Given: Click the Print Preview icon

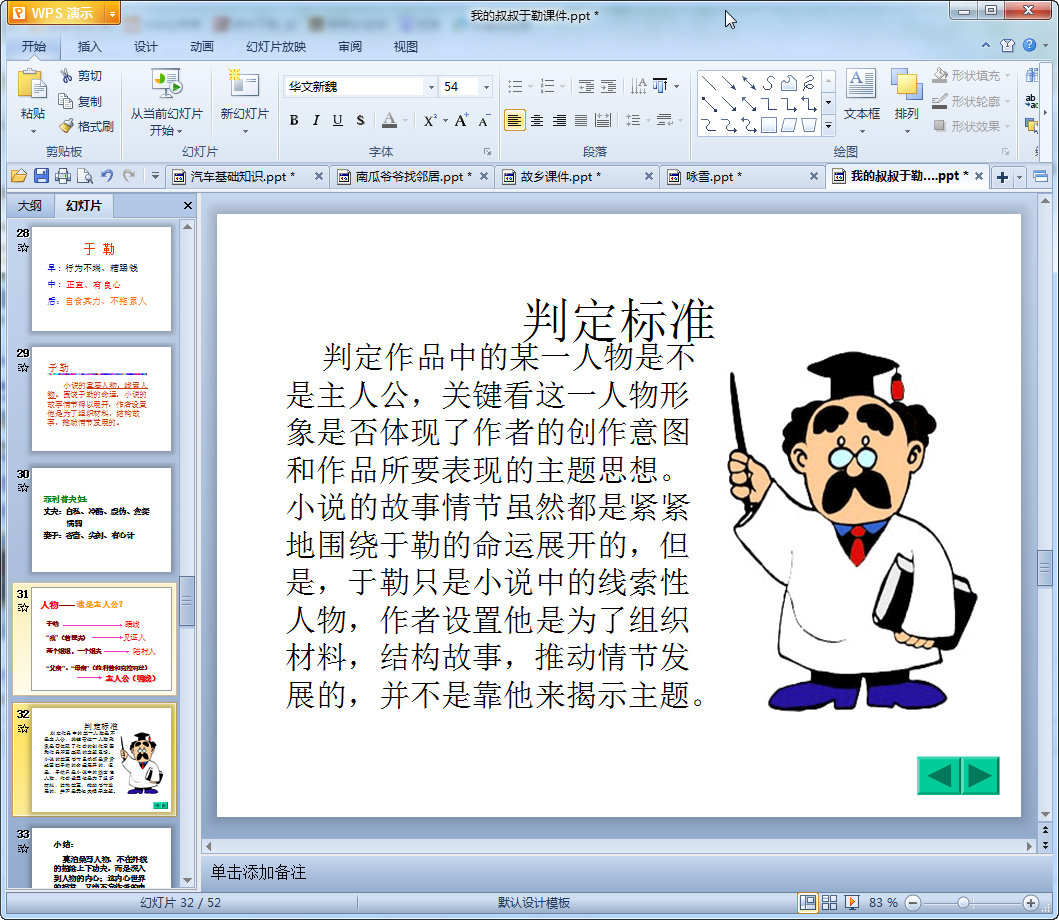Looking at the screenshot, I should pyautogui.click(x=84, y=176).
